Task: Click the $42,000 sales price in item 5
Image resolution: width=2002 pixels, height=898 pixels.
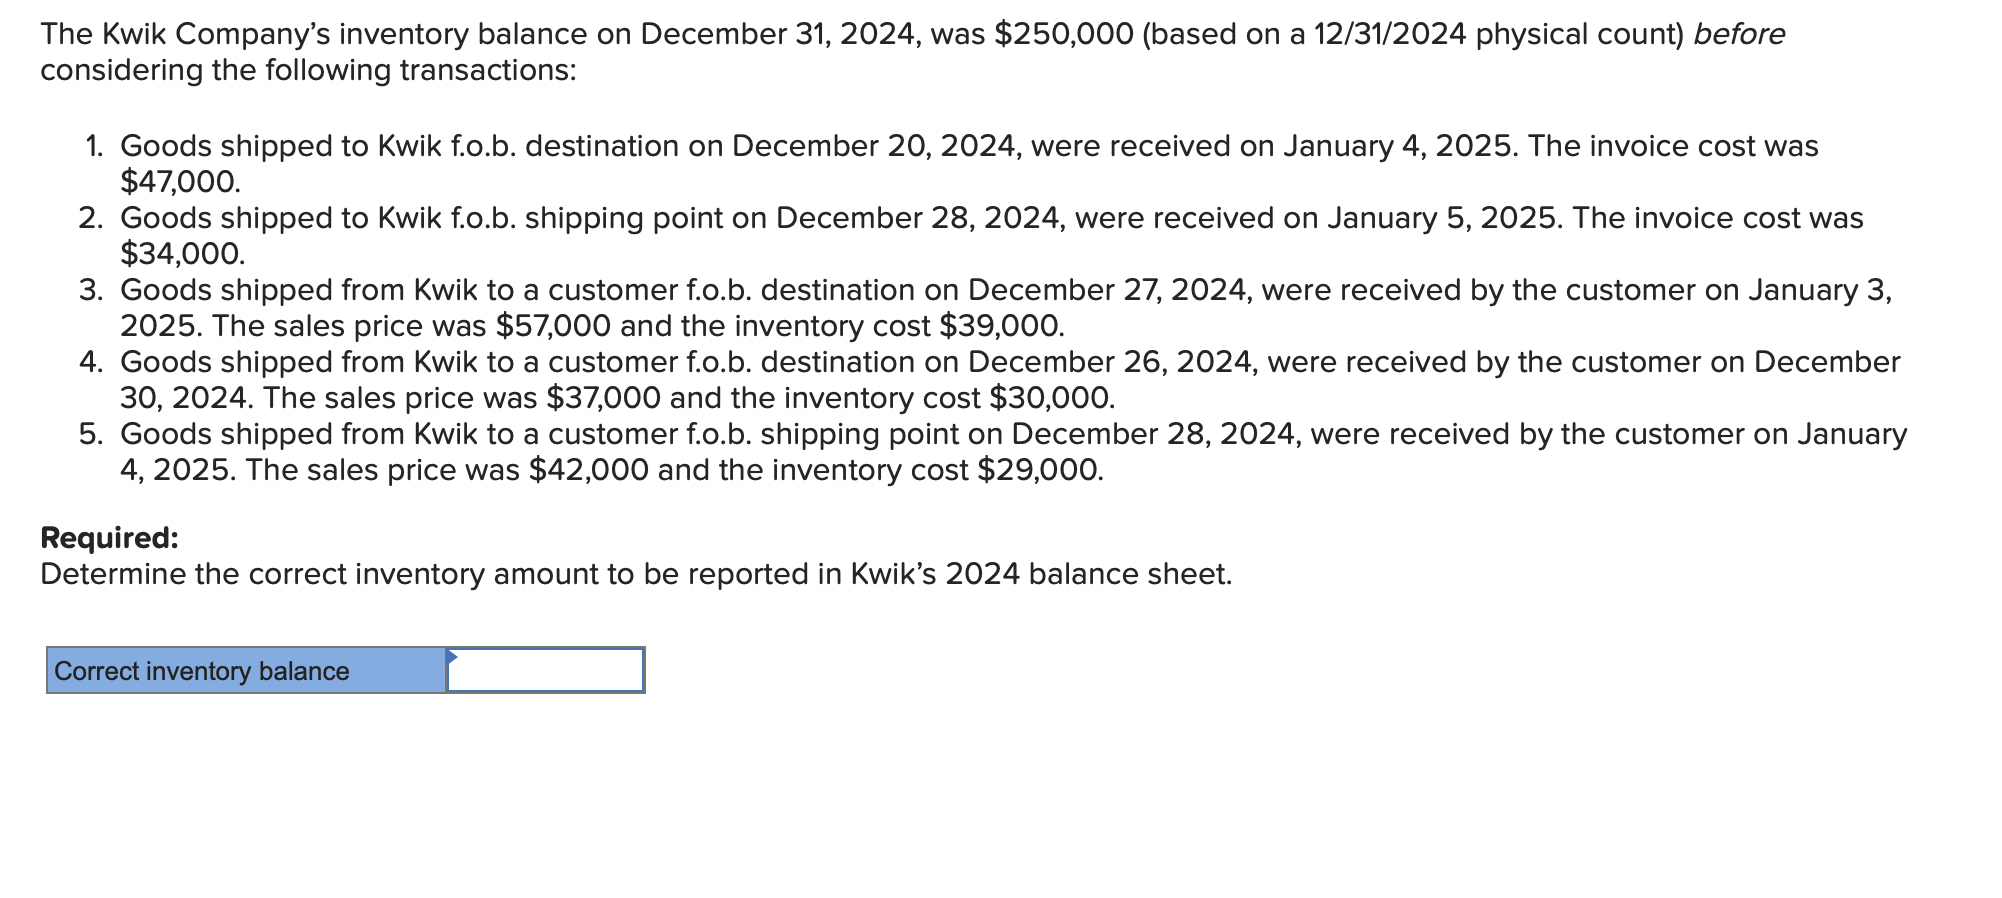Action: click(588, 470)
